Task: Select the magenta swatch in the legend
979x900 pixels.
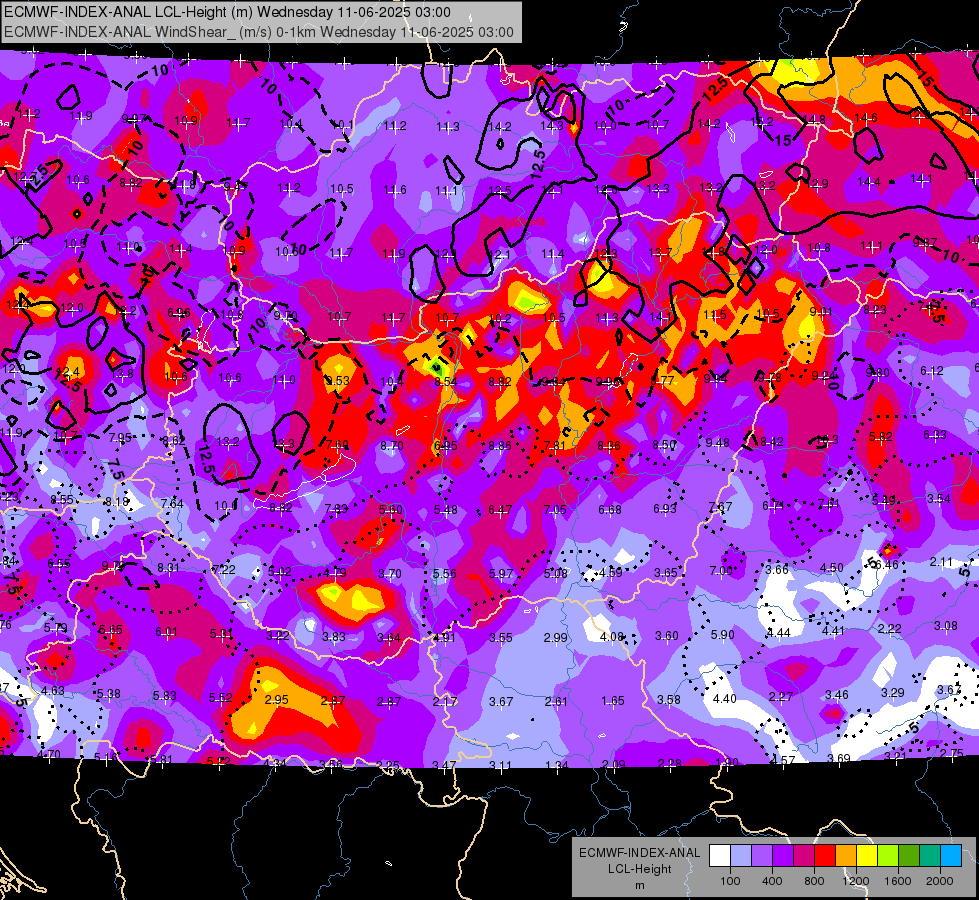Action: [x=804, y=856]
